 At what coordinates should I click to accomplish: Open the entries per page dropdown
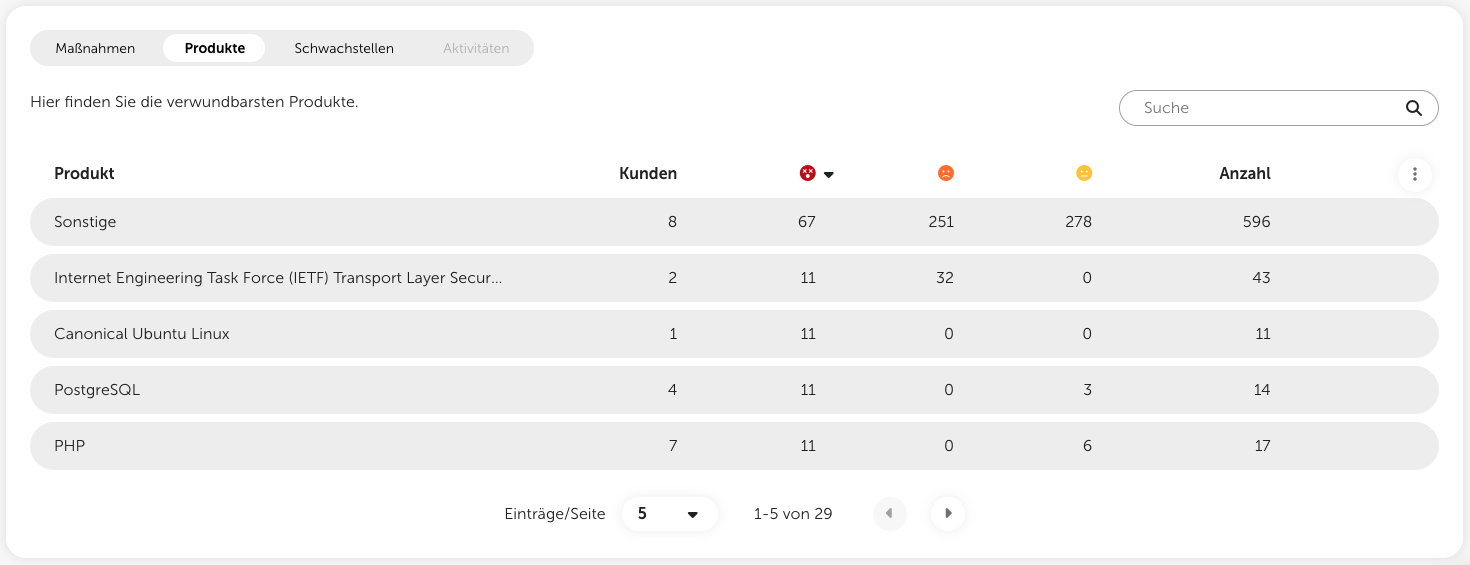click(669, 514)
